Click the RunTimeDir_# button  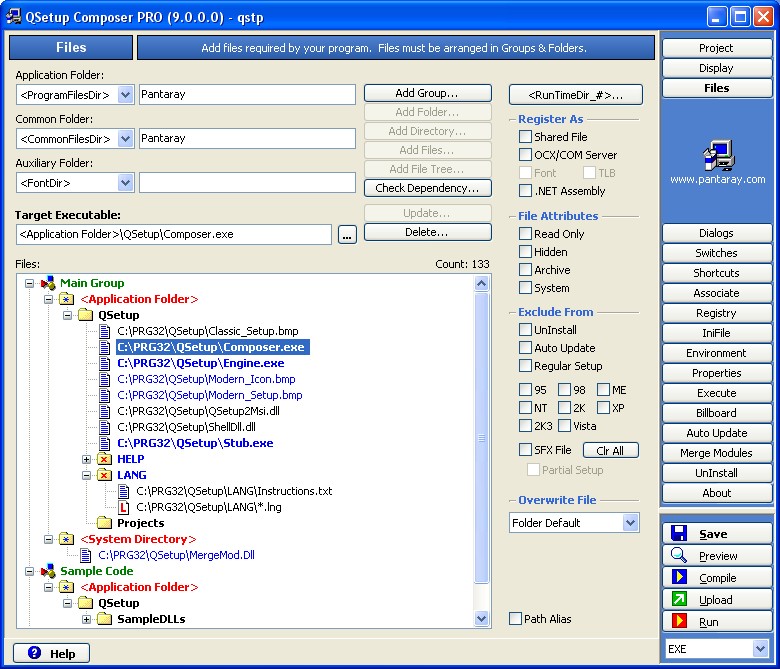pyautogui.click(x=576, y=95)
